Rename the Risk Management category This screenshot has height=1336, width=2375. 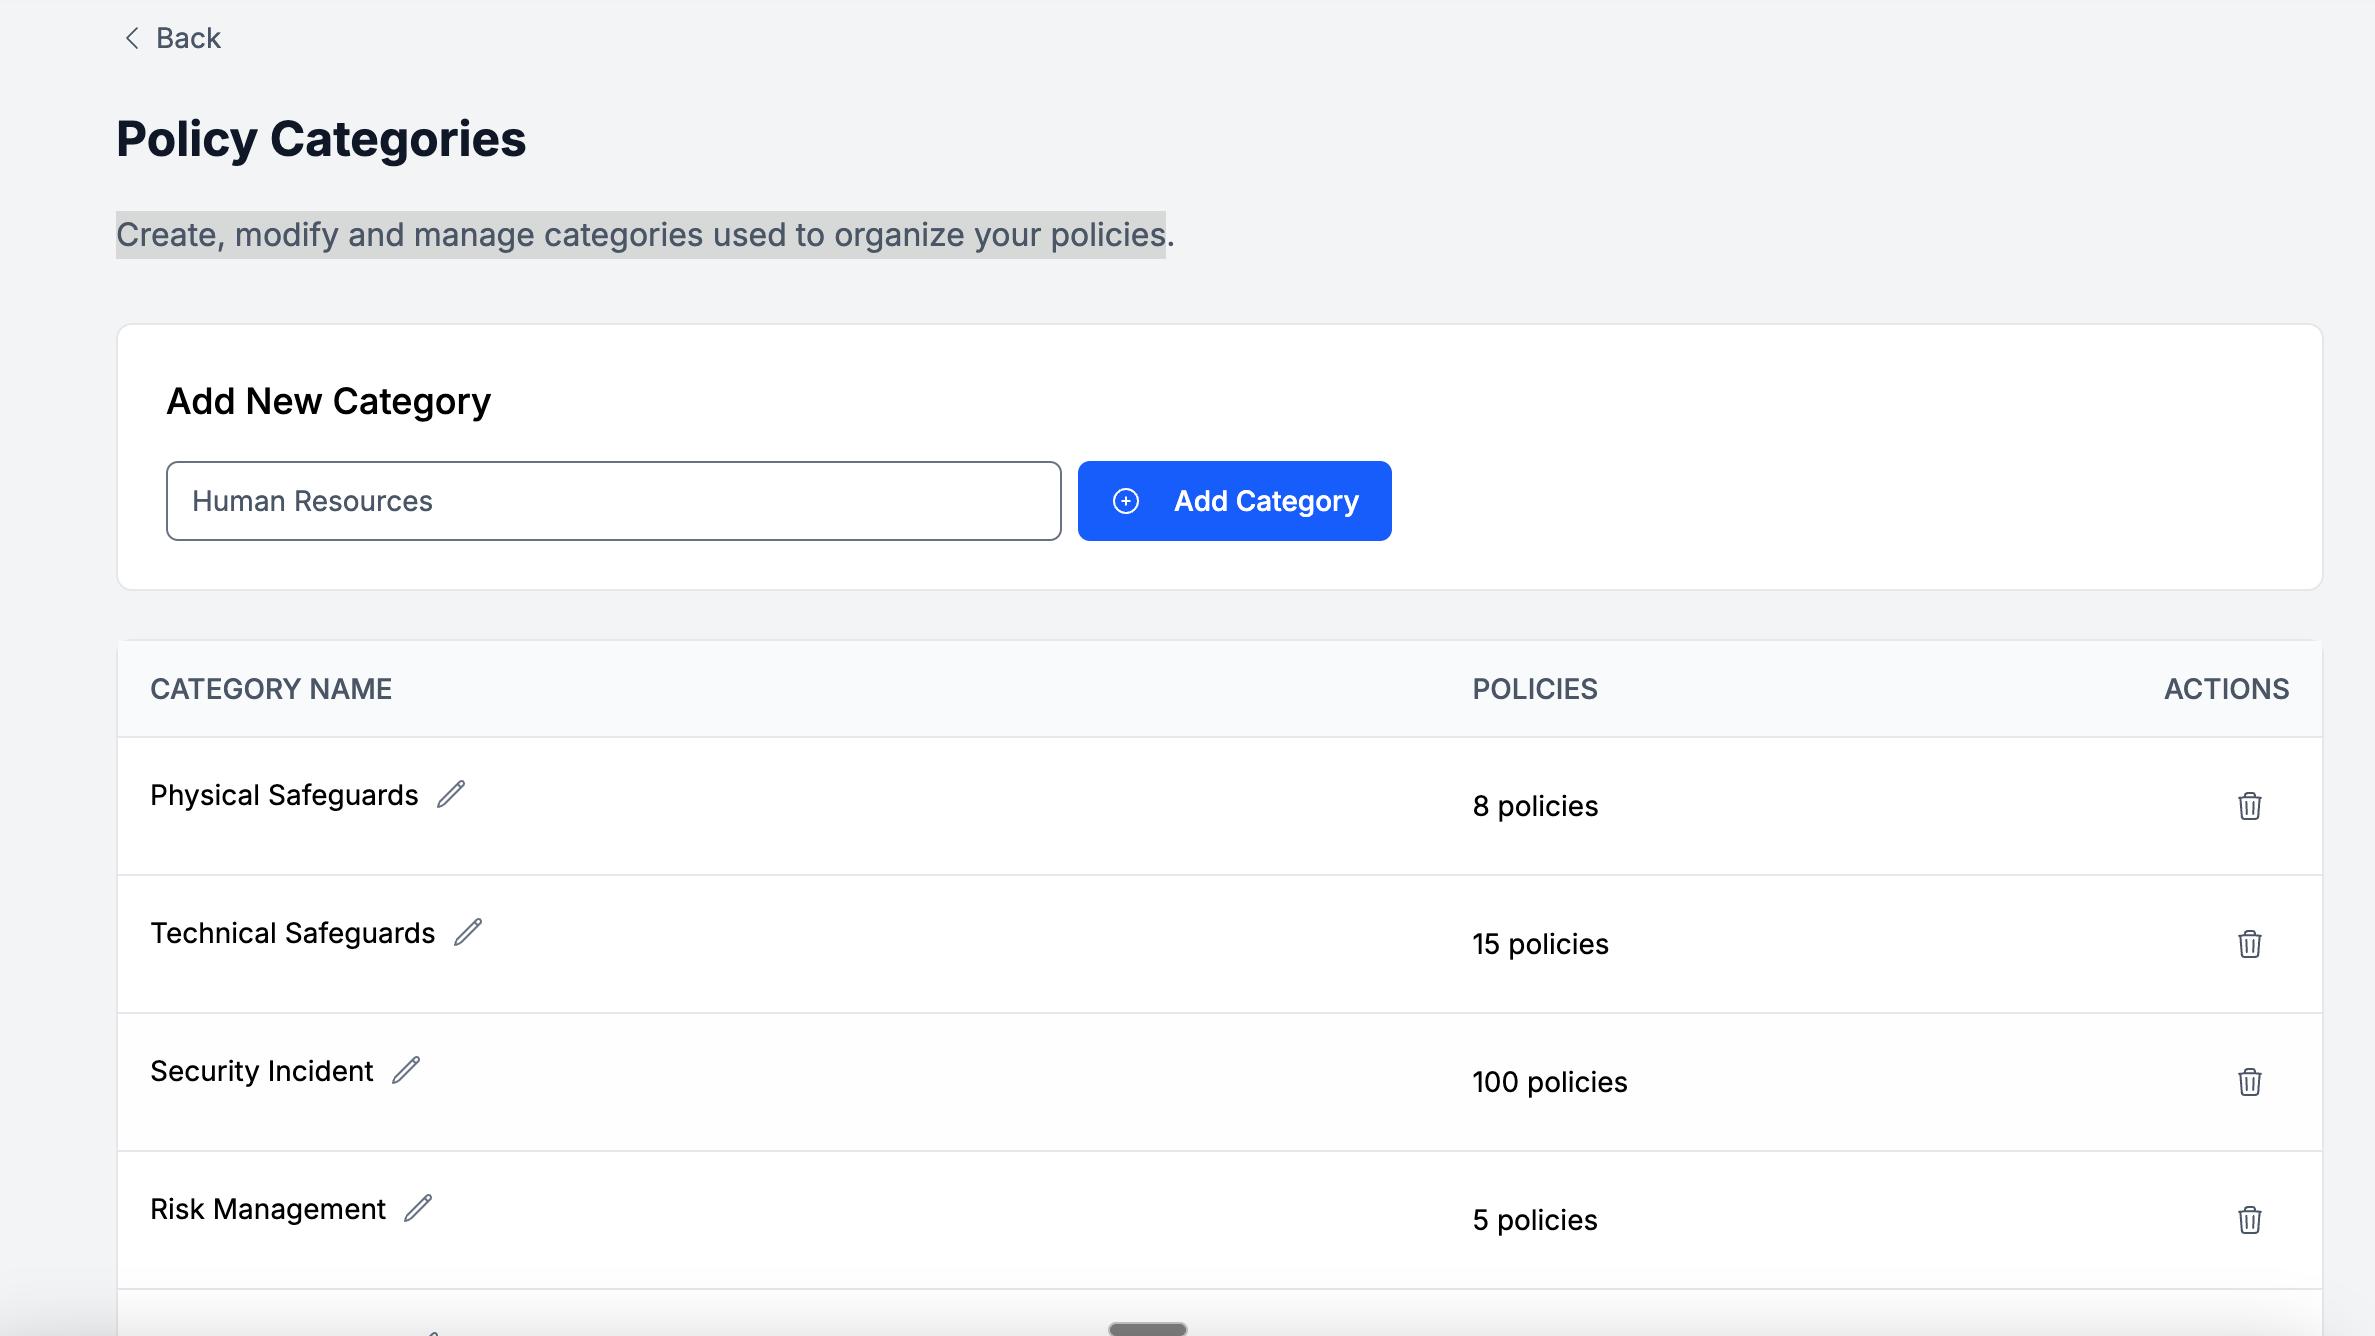[418, 1208]
